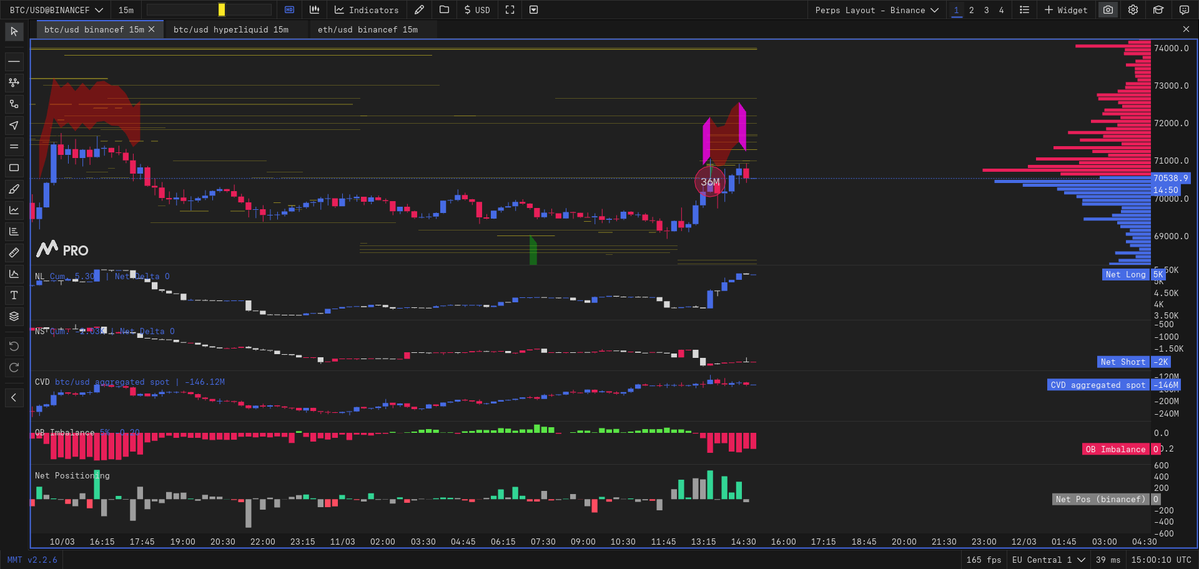This screenshot has width=1199, height=569.
Task: Collapse the left drawing toolbar
Action: [x=14, y=397]
